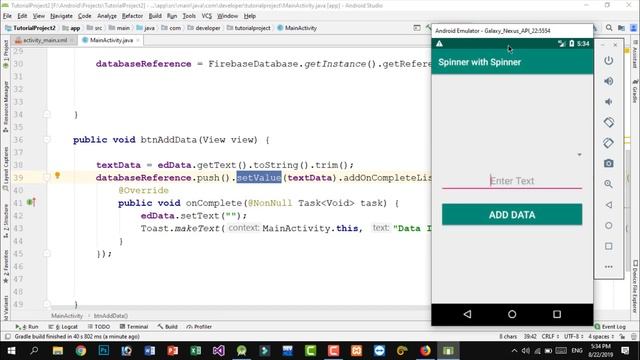Image resolution: width=640 pixels, height=360 pixels.
Task: Open Photoshop from the taskbar
Action: click(x=104, y=351)
